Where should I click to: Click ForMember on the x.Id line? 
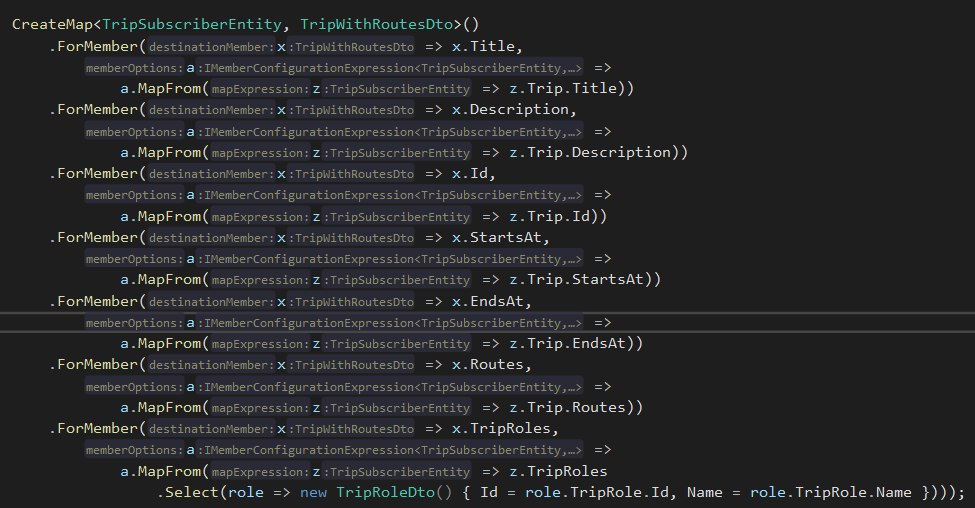(98, 173)
